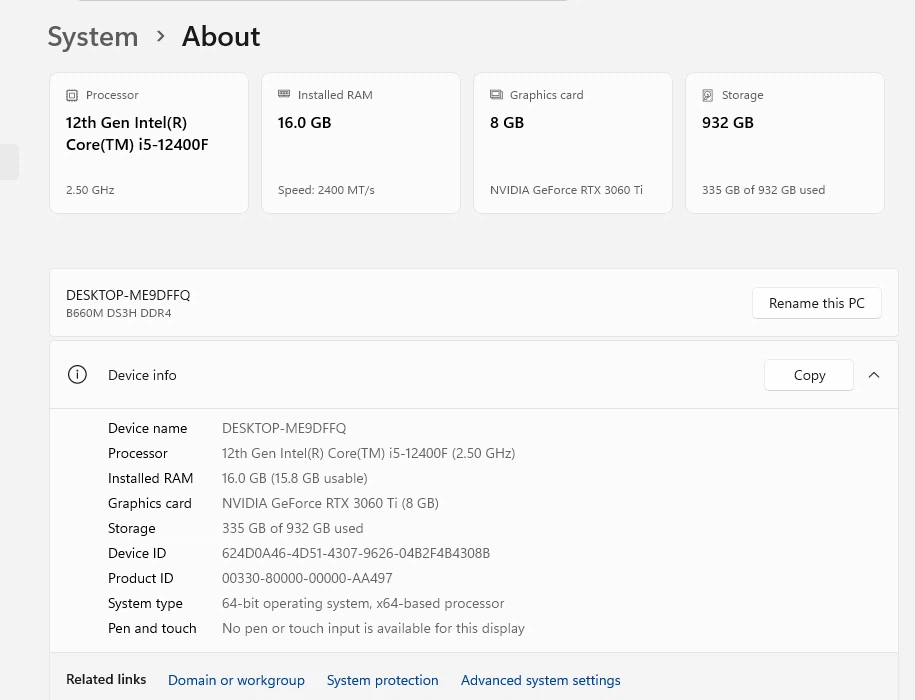Click the Storage value in Device info list
Screen dimensions: 915x700
pos(292,528)
